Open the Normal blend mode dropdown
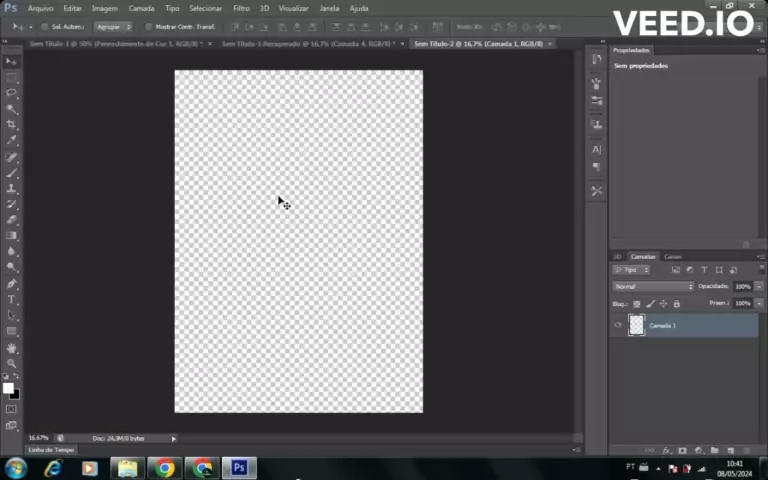This screenshot has height=480, width=768. [653, 286]
